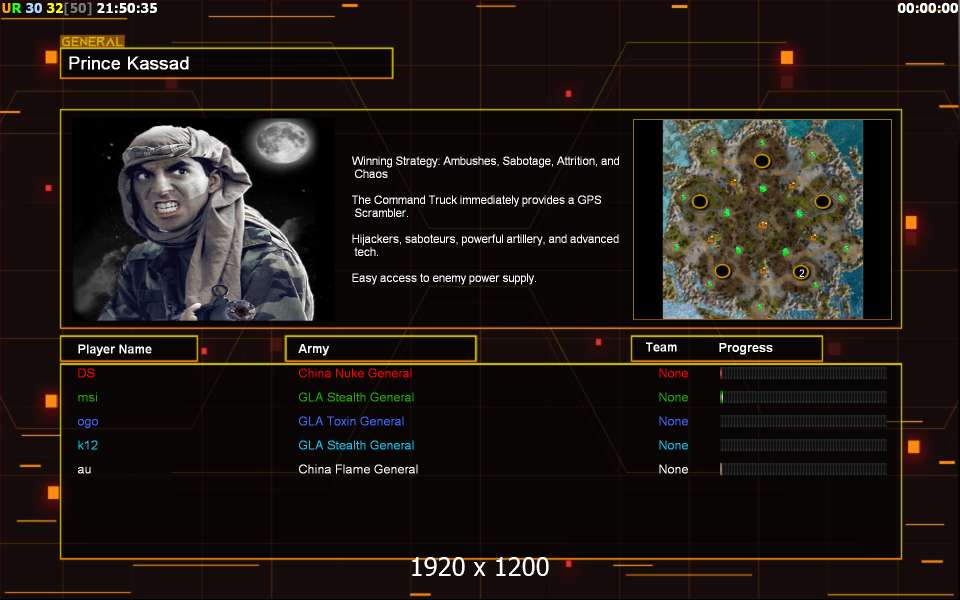
Task: Click the Winning Strategy description line
Action: 486,167
